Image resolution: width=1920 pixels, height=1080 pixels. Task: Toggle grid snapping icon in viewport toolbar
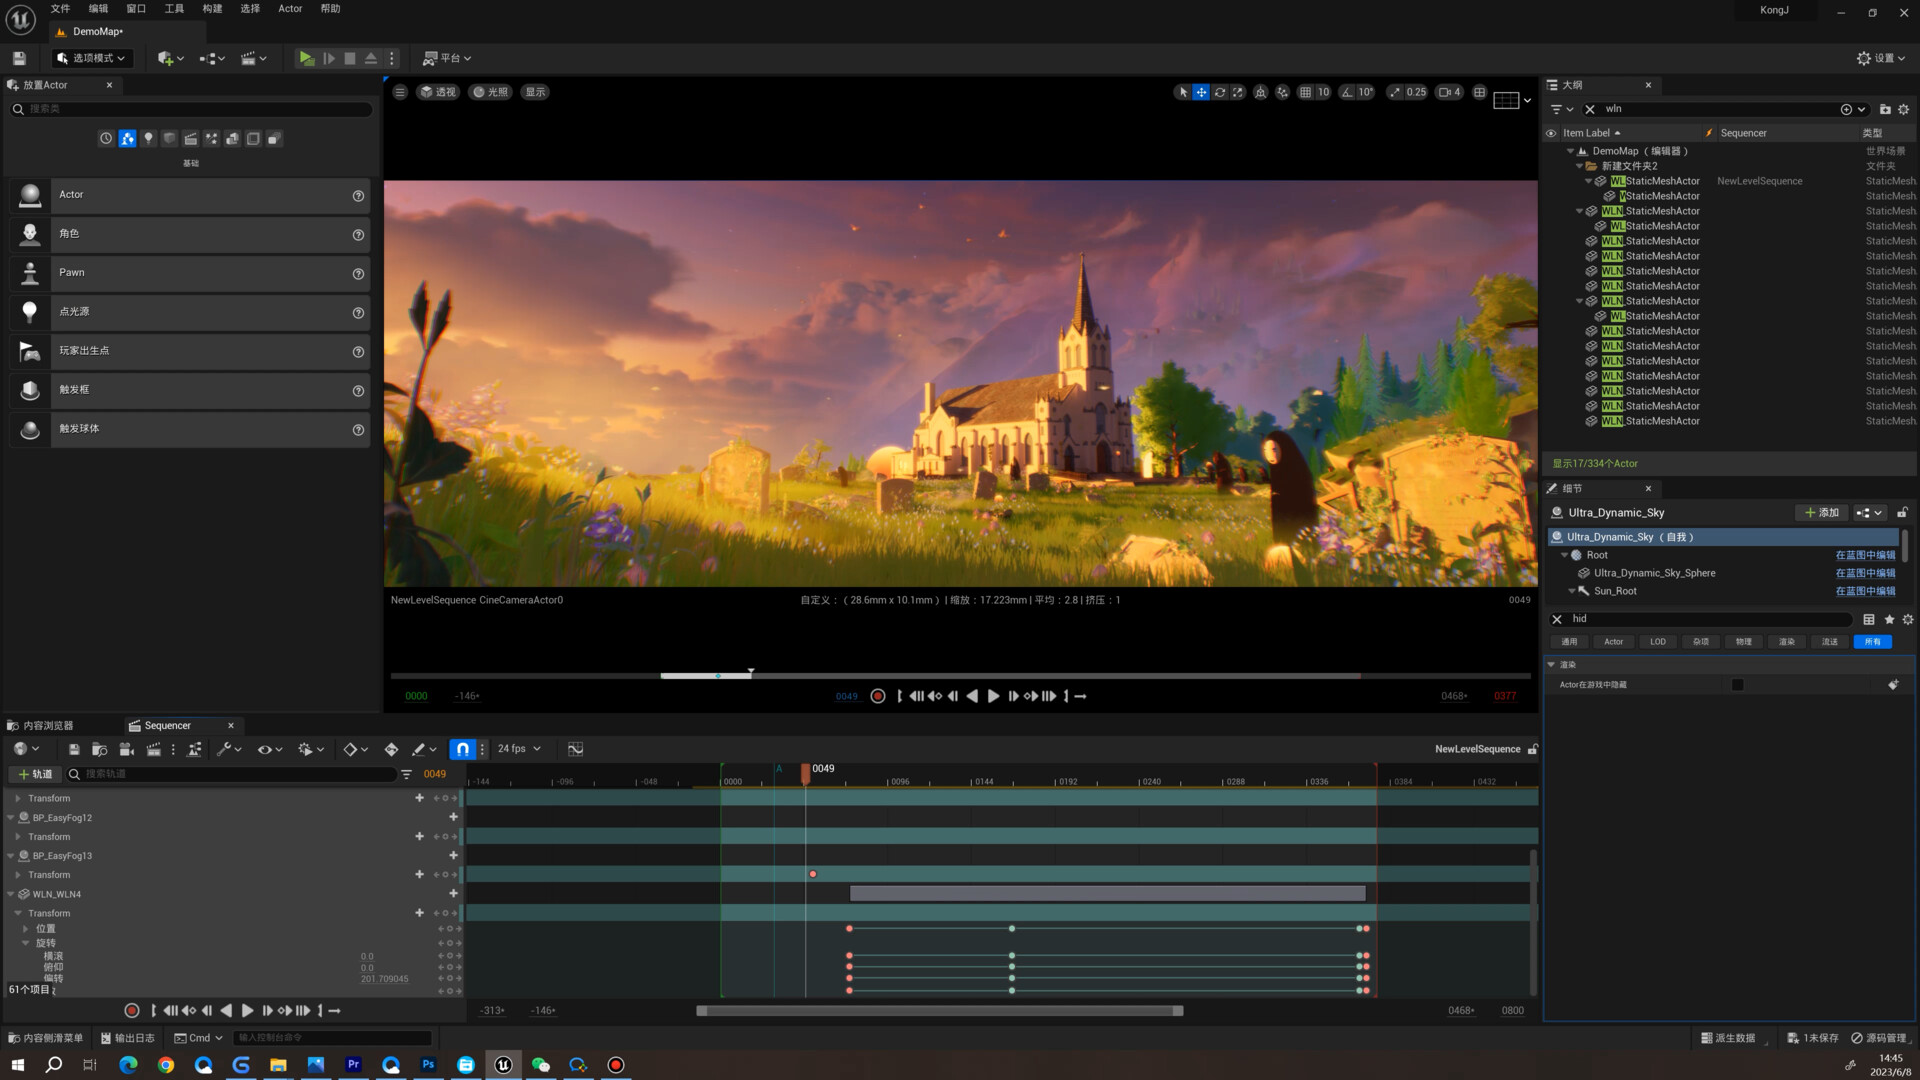coord(1305,92)
